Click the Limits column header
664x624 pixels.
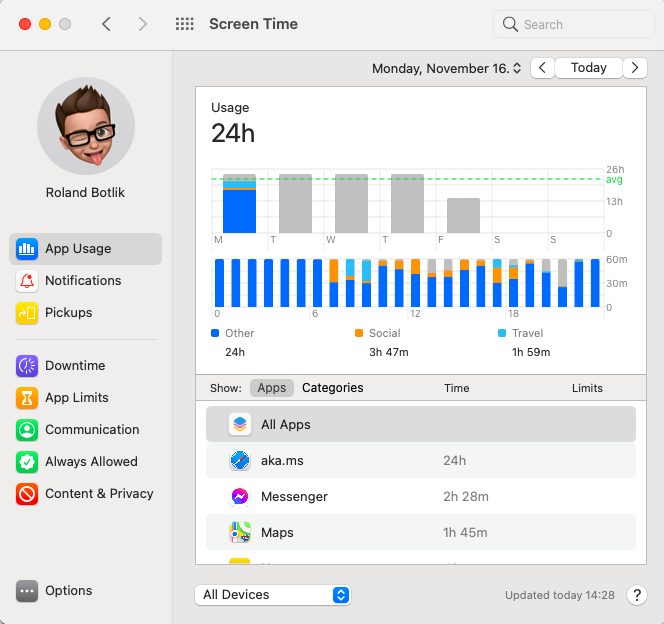(x=587, y=388)
